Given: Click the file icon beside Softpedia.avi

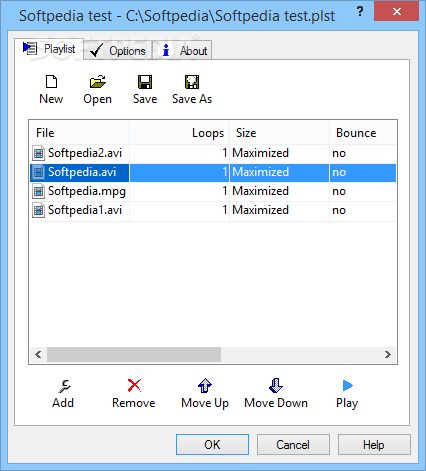Looking at the screenshot, I should 39,172.
